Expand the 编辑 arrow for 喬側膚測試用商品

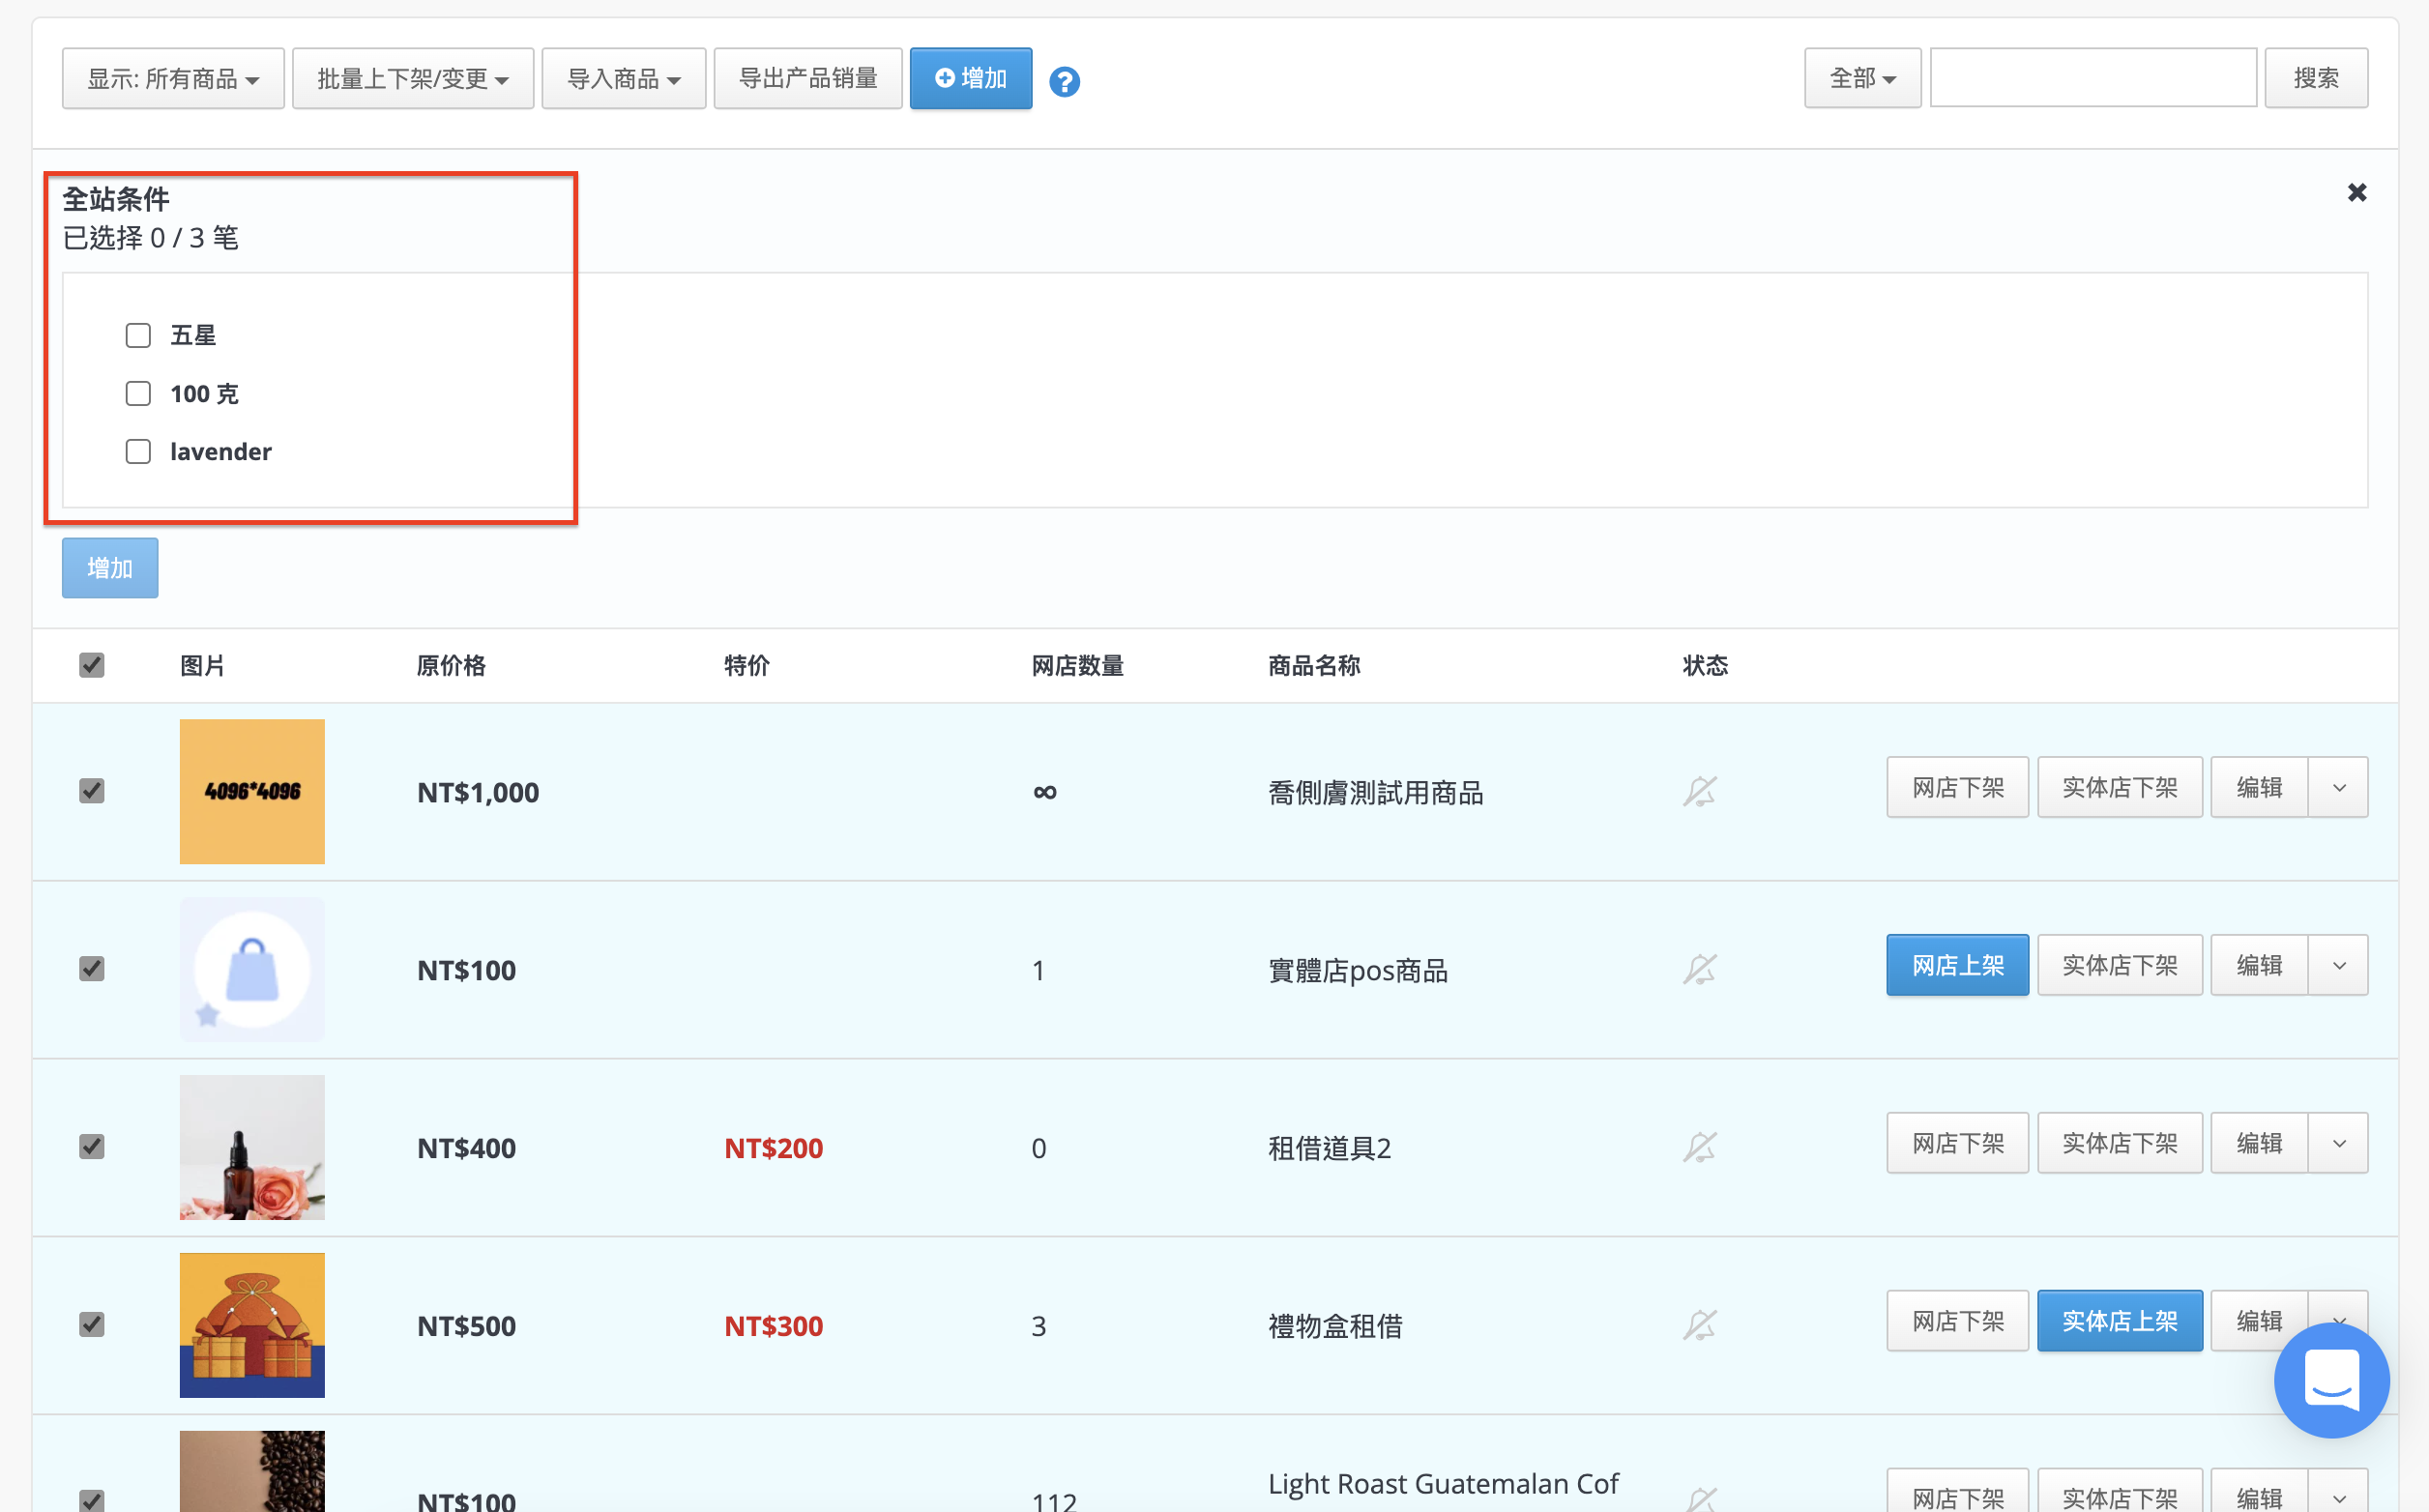(x=2338, y=788)
